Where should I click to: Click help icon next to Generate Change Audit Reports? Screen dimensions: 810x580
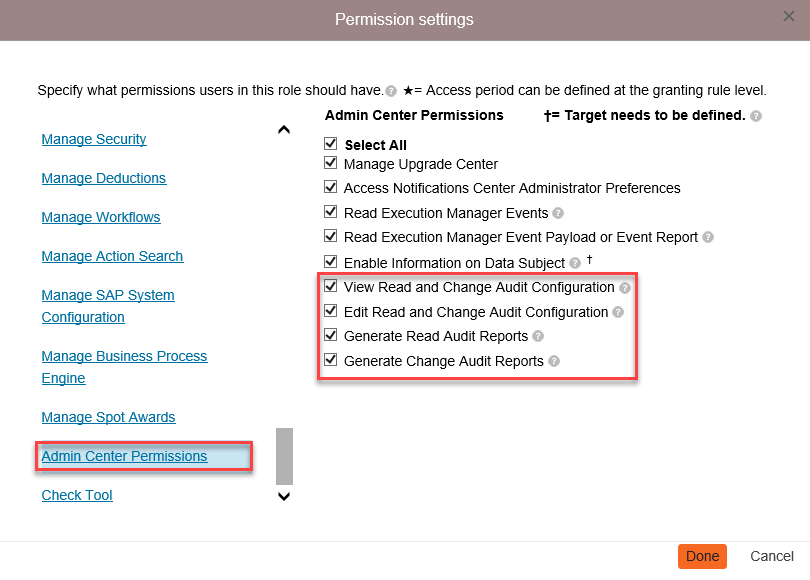[x=554, y=361]
